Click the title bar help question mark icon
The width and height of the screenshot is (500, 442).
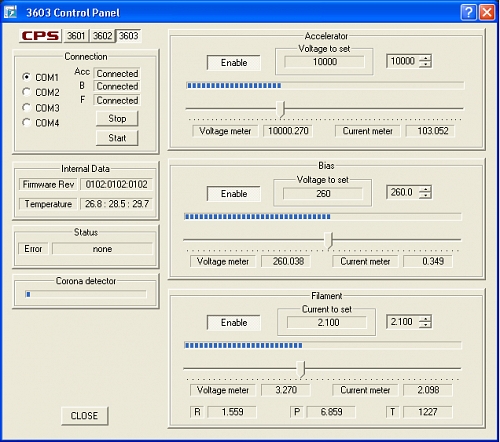[469, 12]
